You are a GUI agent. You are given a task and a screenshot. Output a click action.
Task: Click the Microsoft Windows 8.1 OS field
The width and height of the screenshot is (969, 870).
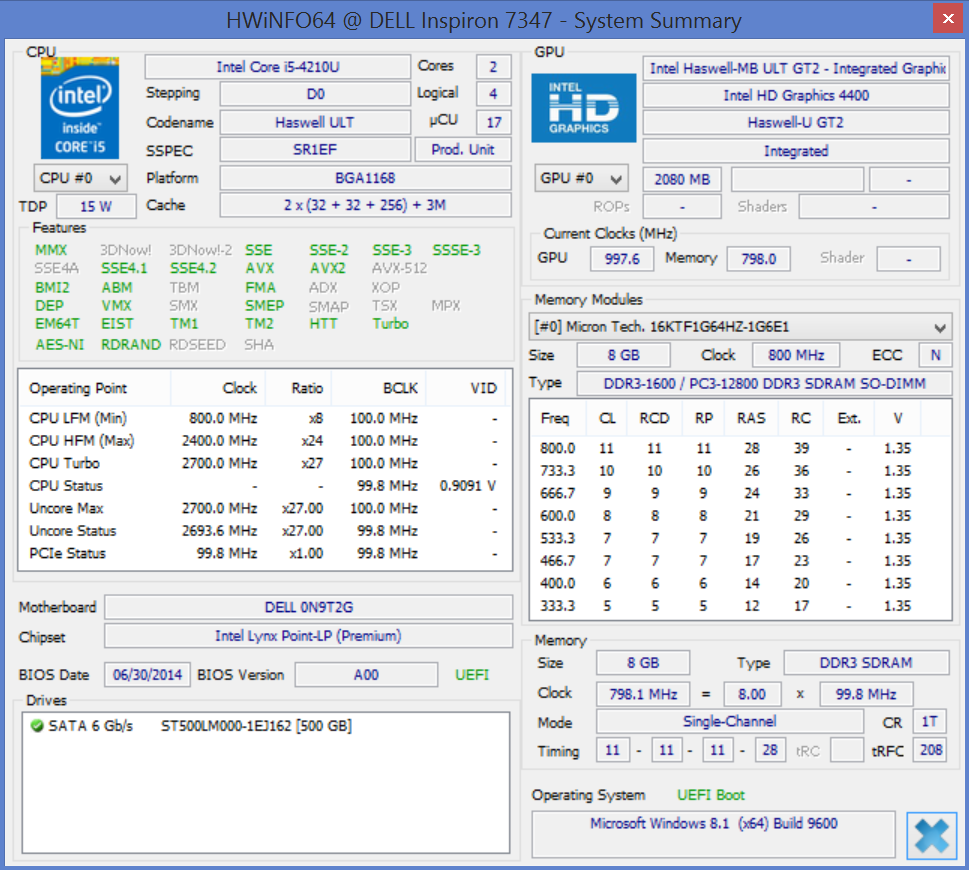pos(714,834)
